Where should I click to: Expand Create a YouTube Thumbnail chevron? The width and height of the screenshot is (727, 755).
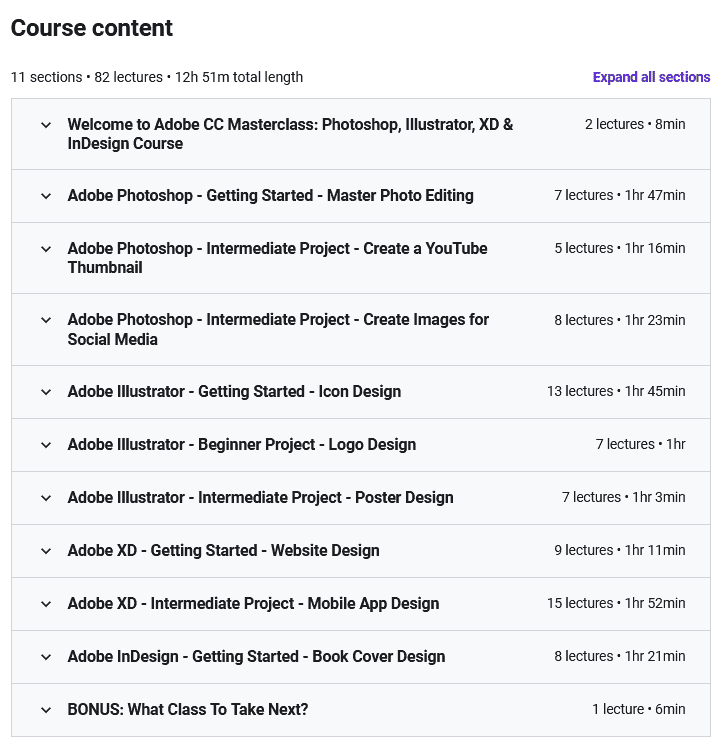click(x=46, y=249)
